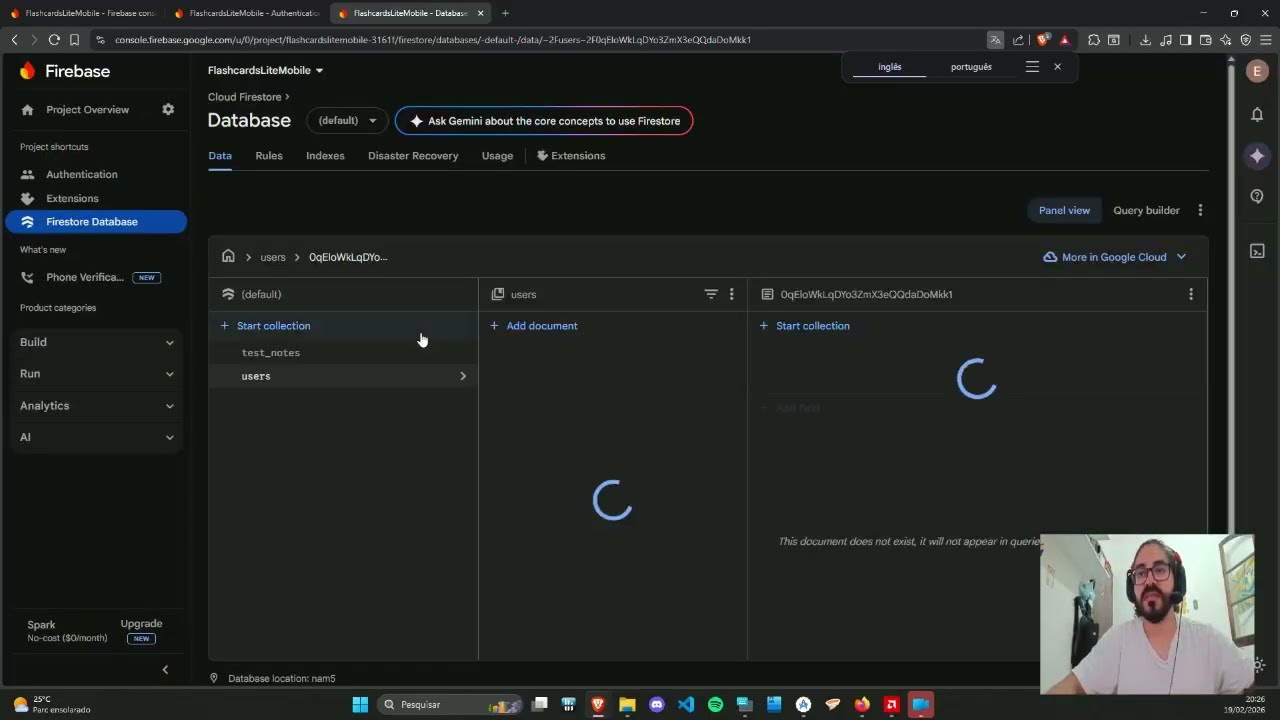This screenshot has height=720, width=1280.
Task: Select Query builder view
Action: point(1146,210)
